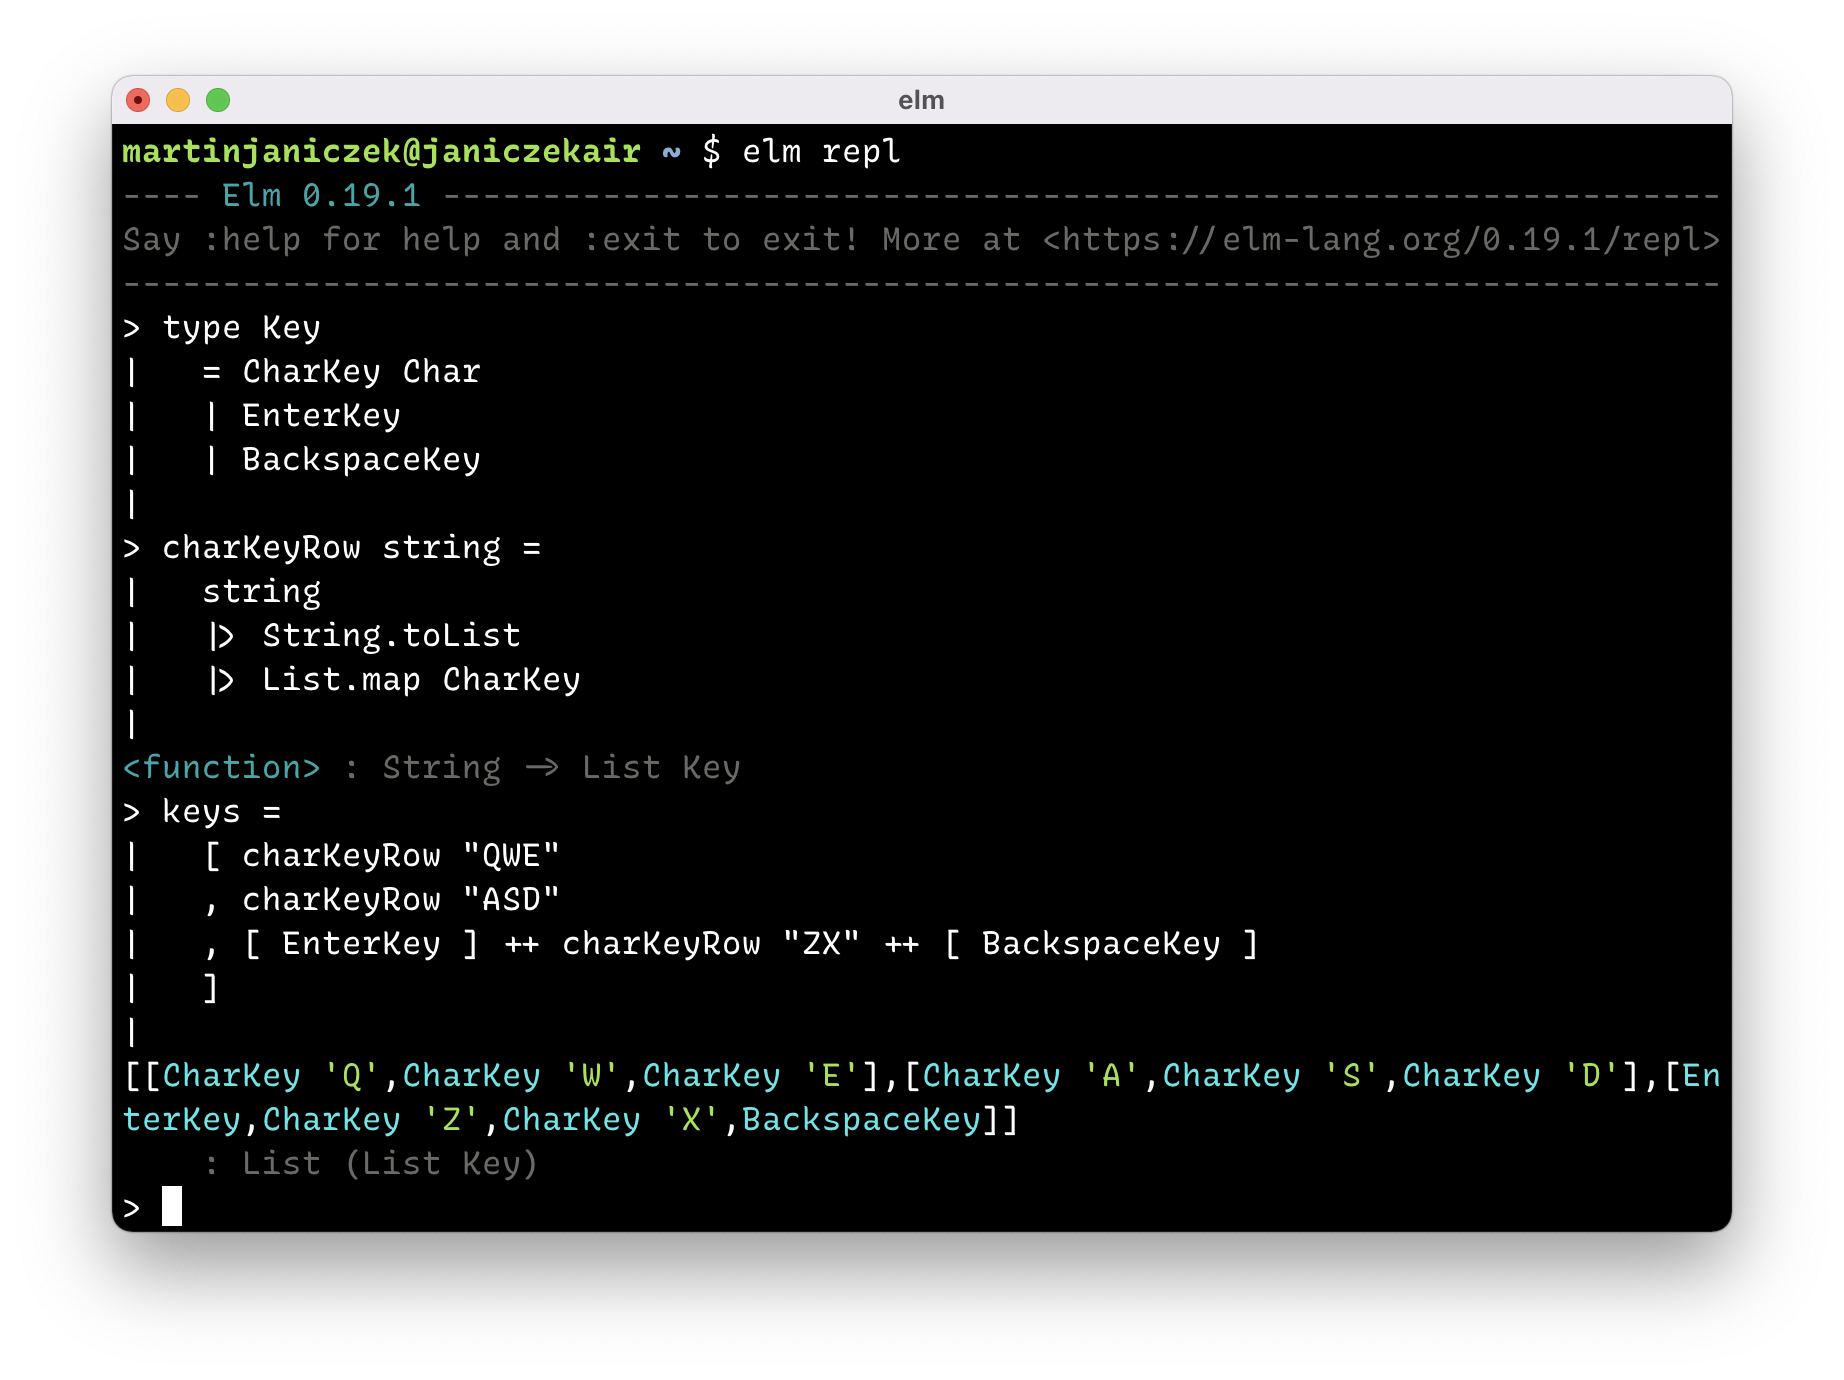The width and height of the screenshot is (1844, 1380).
Task: Click ':exit' in the help message
Action: point(631,240)
